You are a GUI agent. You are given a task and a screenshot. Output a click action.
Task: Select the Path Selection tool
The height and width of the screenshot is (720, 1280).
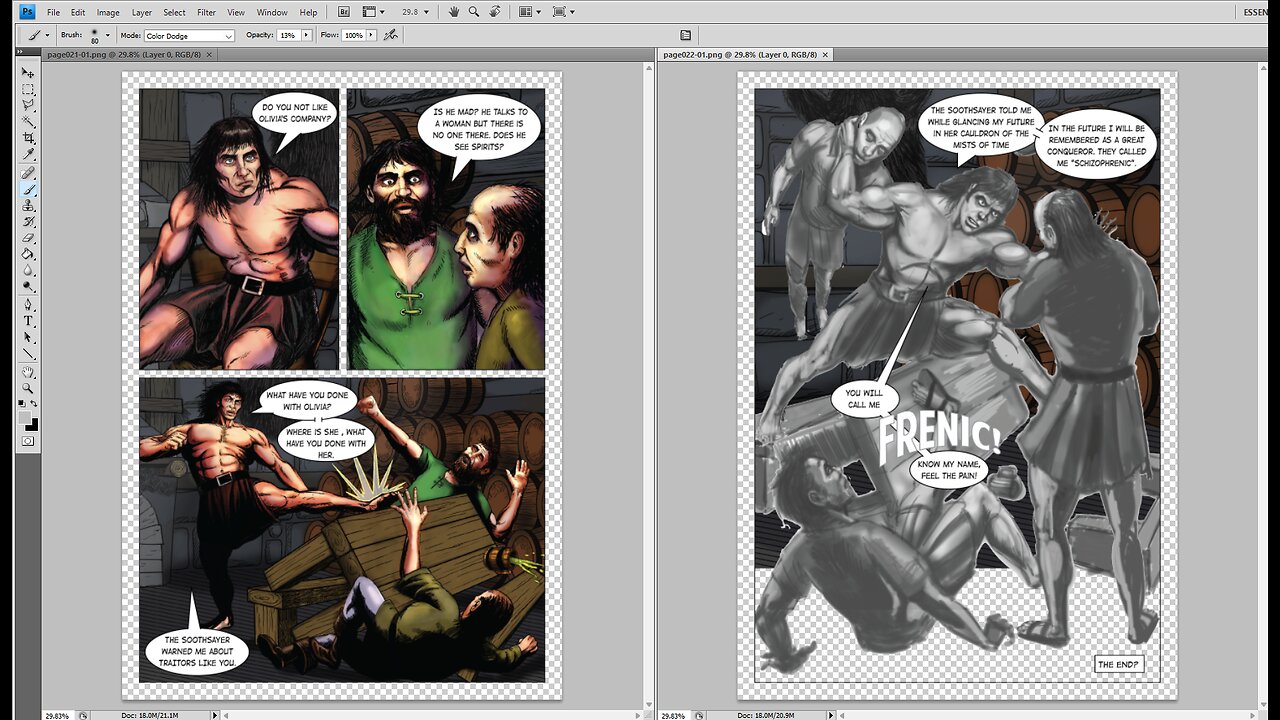28,338
